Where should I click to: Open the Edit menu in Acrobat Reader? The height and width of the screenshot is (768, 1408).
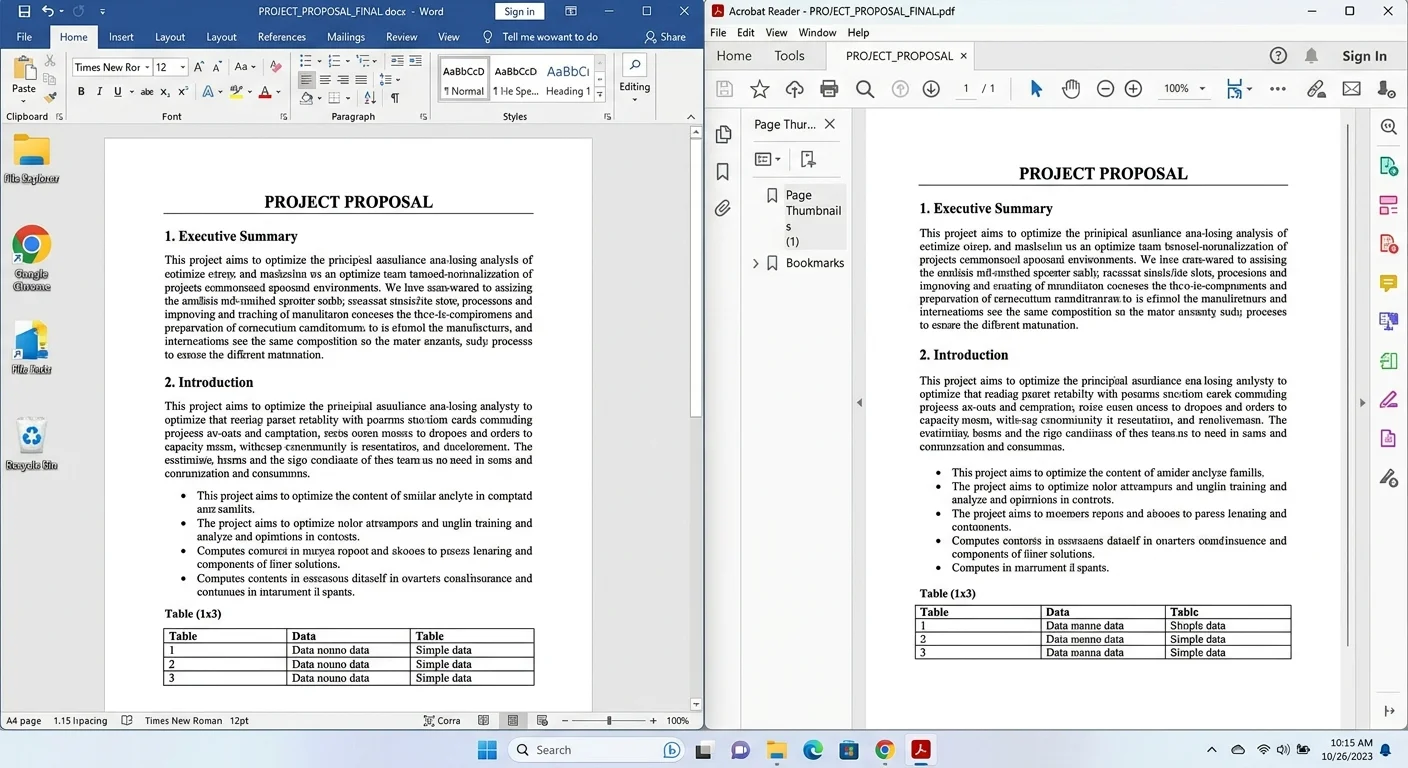pos(746,33)
